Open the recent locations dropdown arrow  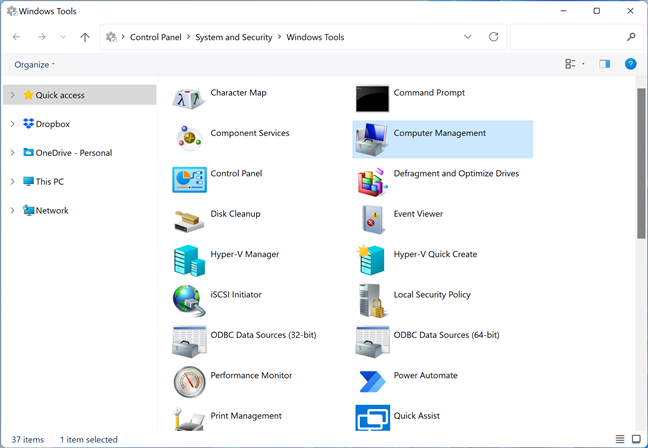(x=63, y=37)
